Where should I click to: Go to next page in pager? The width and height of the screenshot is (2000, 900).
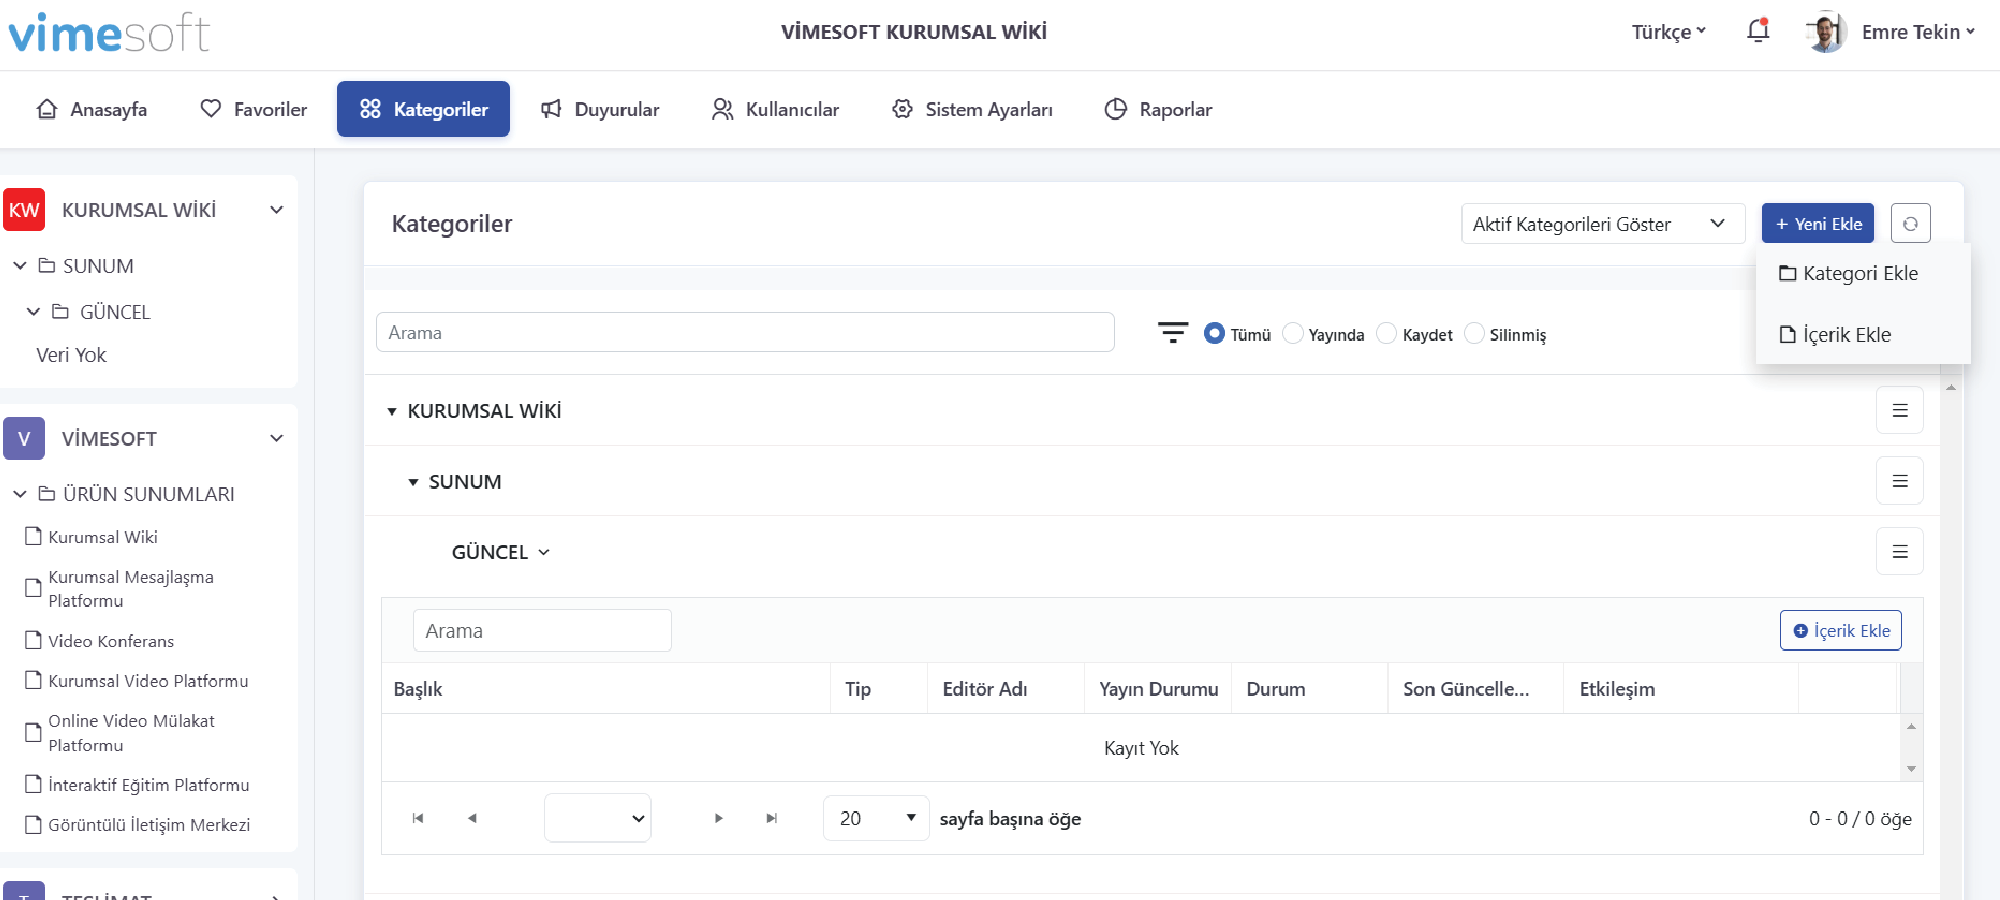click(x=718, y=818)
